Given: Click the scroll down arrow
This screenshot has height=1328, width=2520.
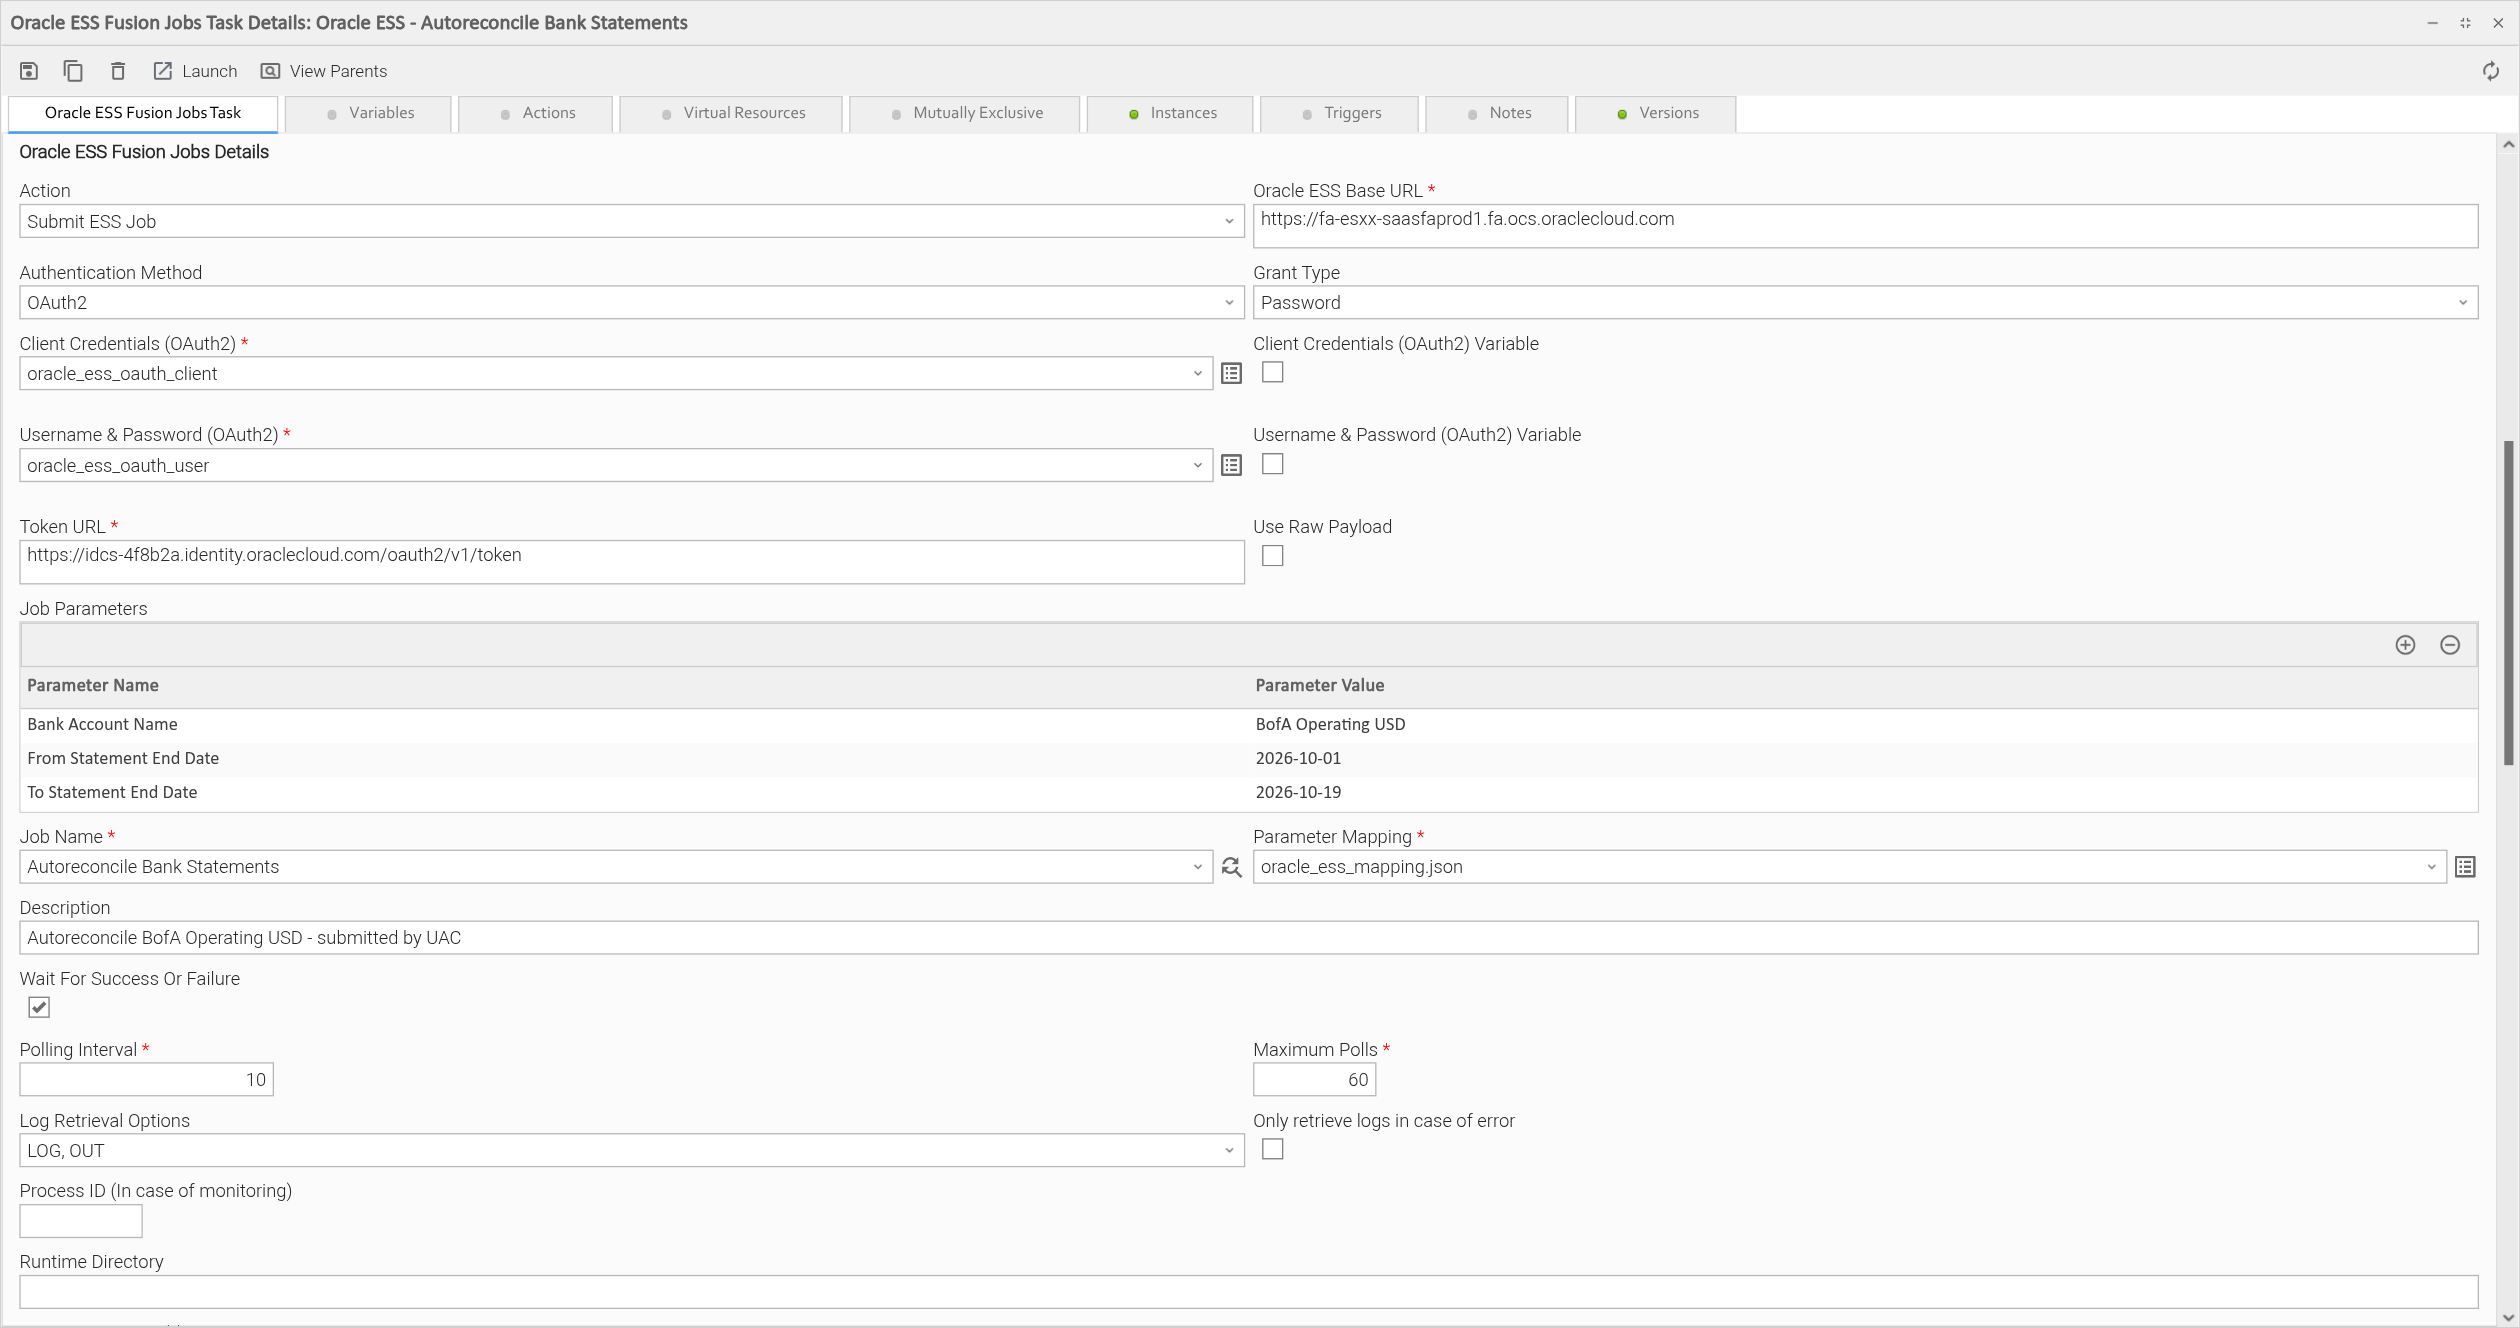Looking at the screenshot, I should 2508,1317.
